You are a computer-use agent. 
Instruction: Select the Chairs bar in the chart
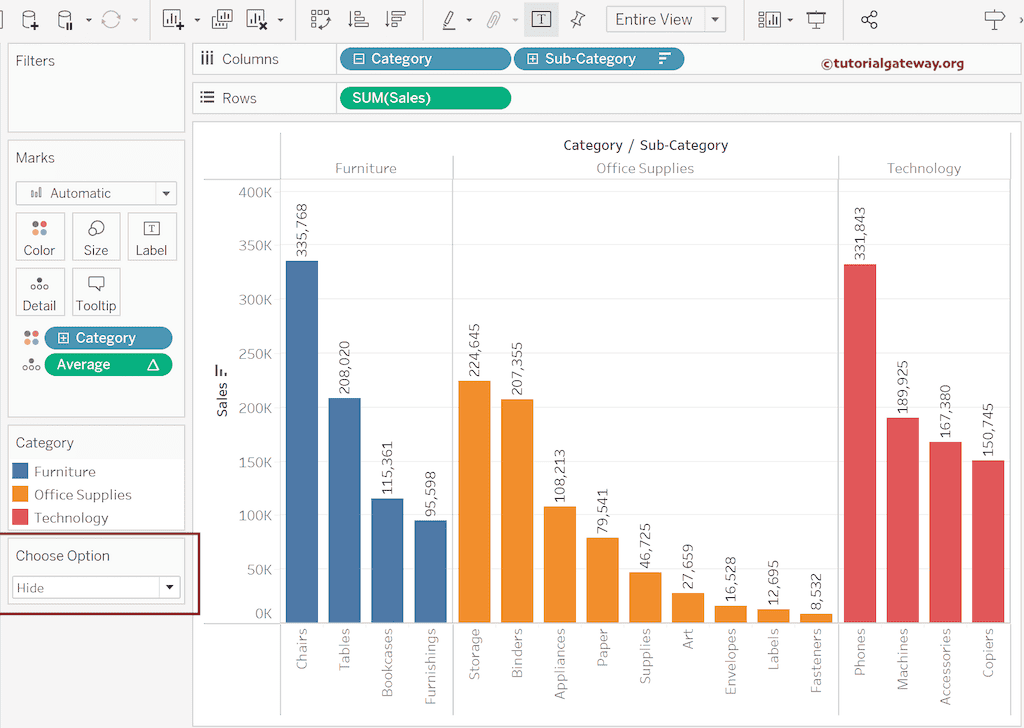[x=302, y=440]
